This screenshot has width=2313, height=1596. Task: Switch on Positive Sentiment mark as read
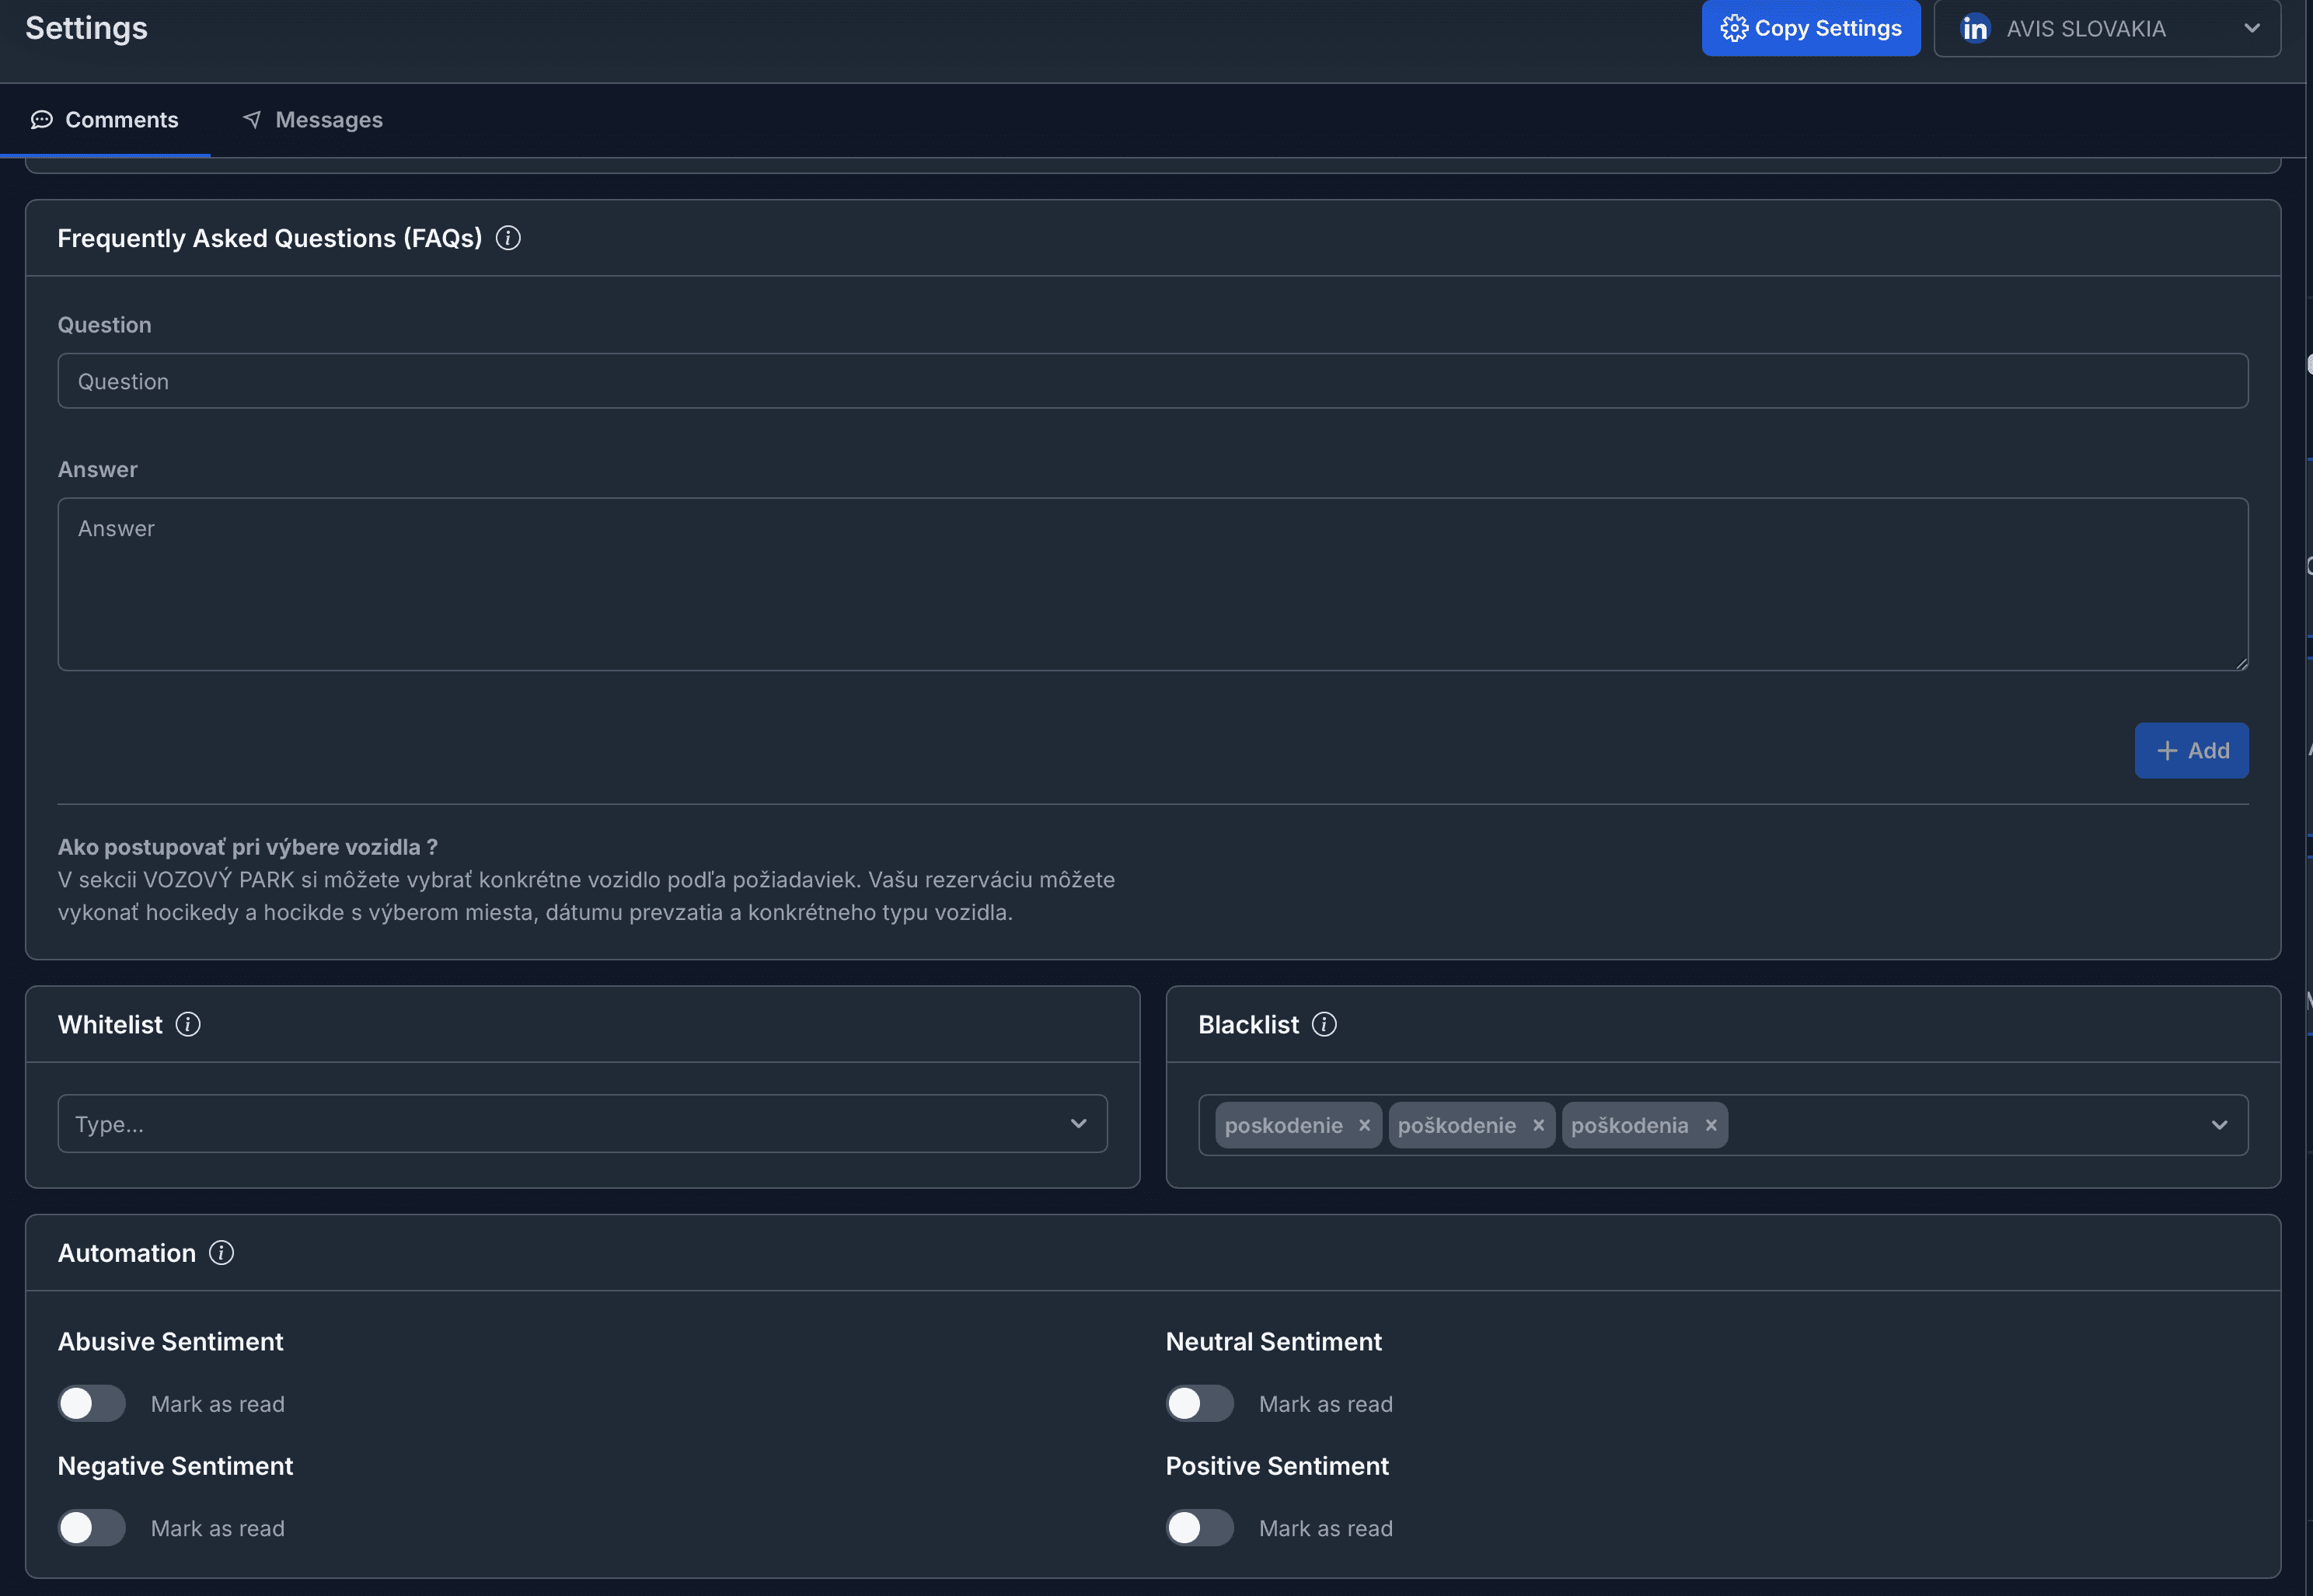tap(1200, 1527)
